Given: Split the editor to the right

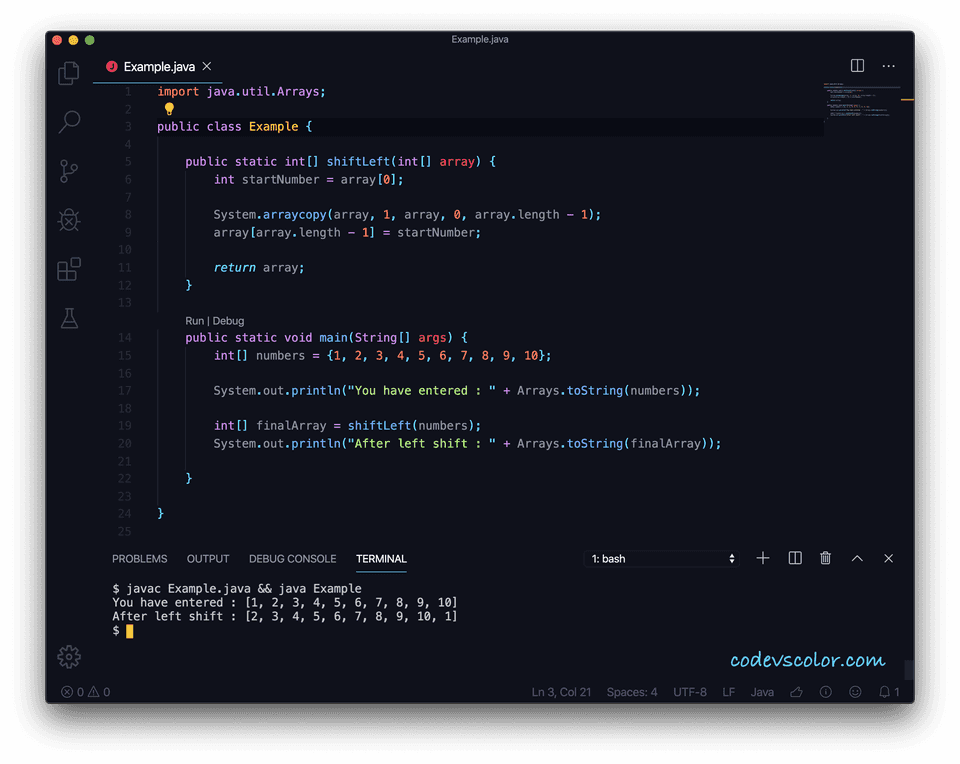Looking at the screenshot, I should click(857, 66).
